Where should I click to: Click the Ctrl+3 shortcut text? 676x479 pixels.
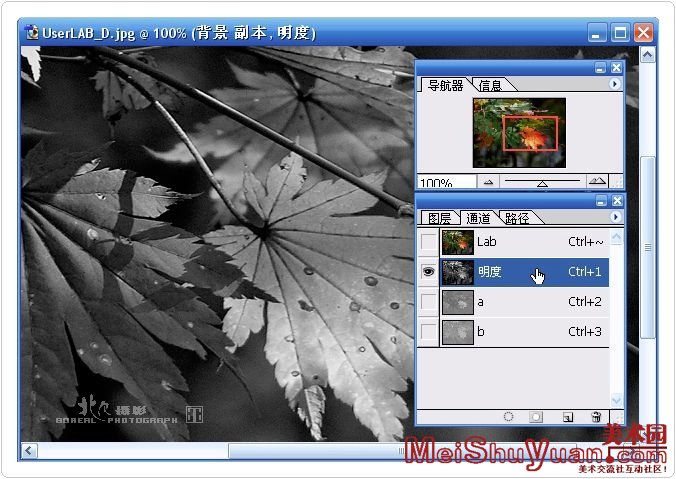585,332
